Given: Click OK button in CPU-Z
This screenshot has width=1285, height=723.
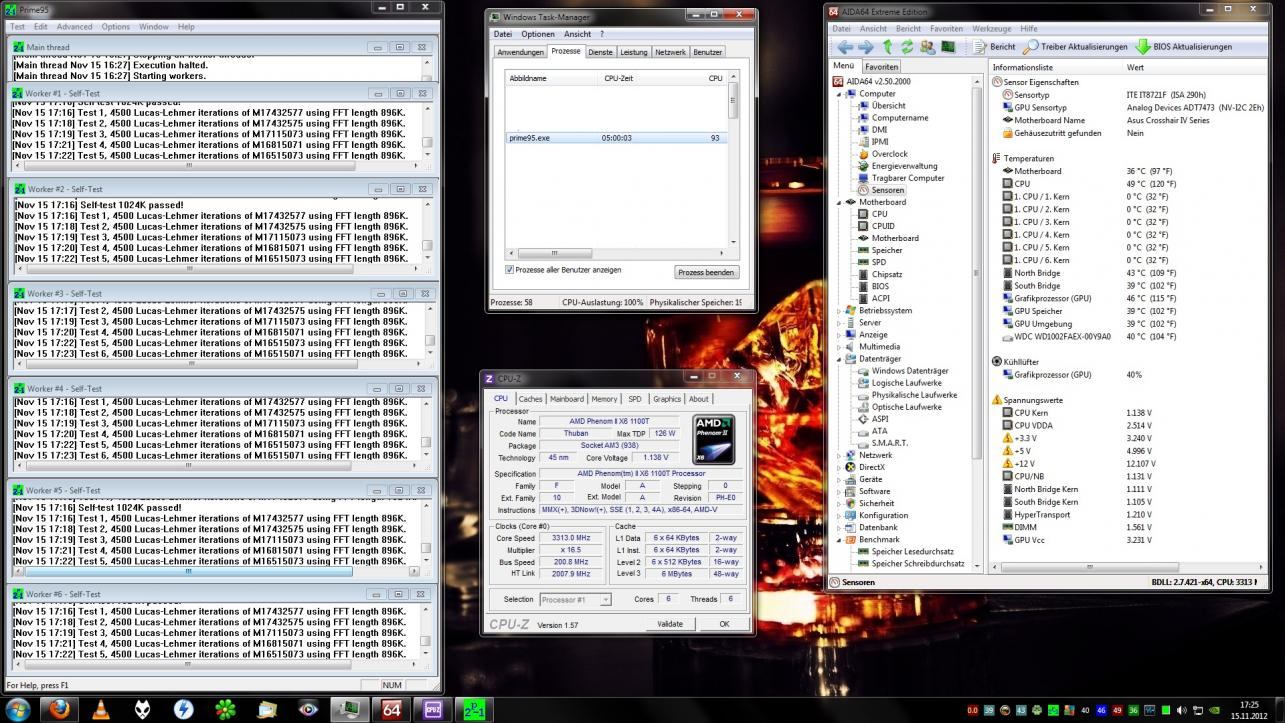Looking at the screenshot, I should (724, 624).
